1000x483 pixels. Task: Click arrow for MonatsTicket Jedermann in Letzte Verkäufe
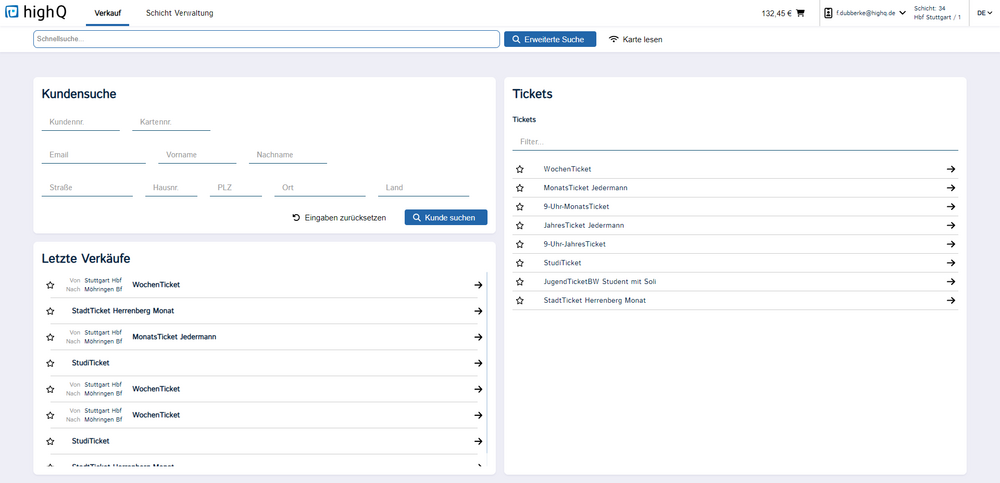pos(478,337)
